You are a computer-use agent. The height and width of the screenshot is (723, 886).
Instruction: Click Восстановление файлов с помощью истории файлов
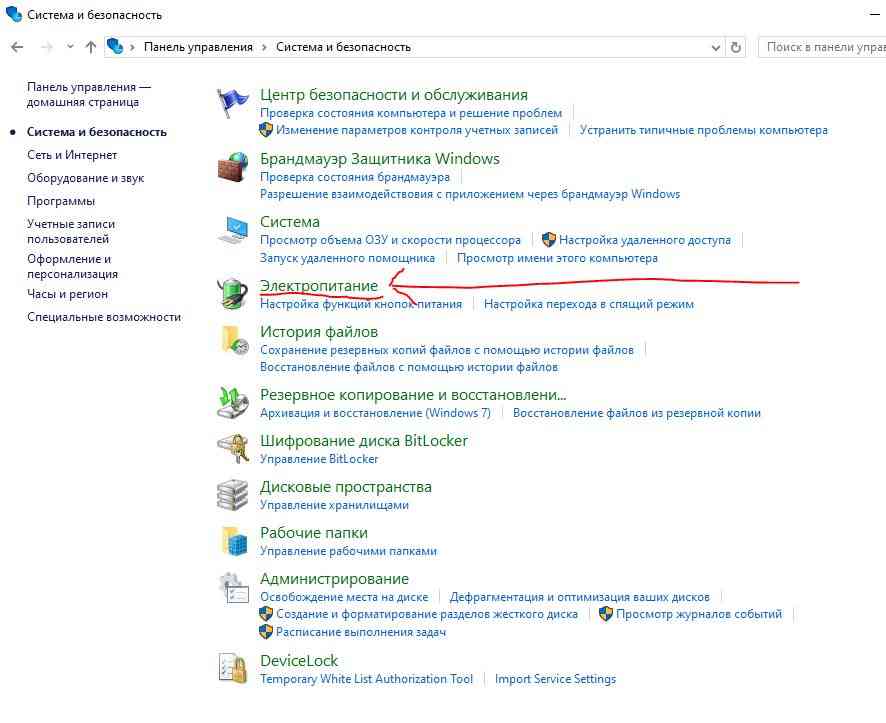coord(409,367)
